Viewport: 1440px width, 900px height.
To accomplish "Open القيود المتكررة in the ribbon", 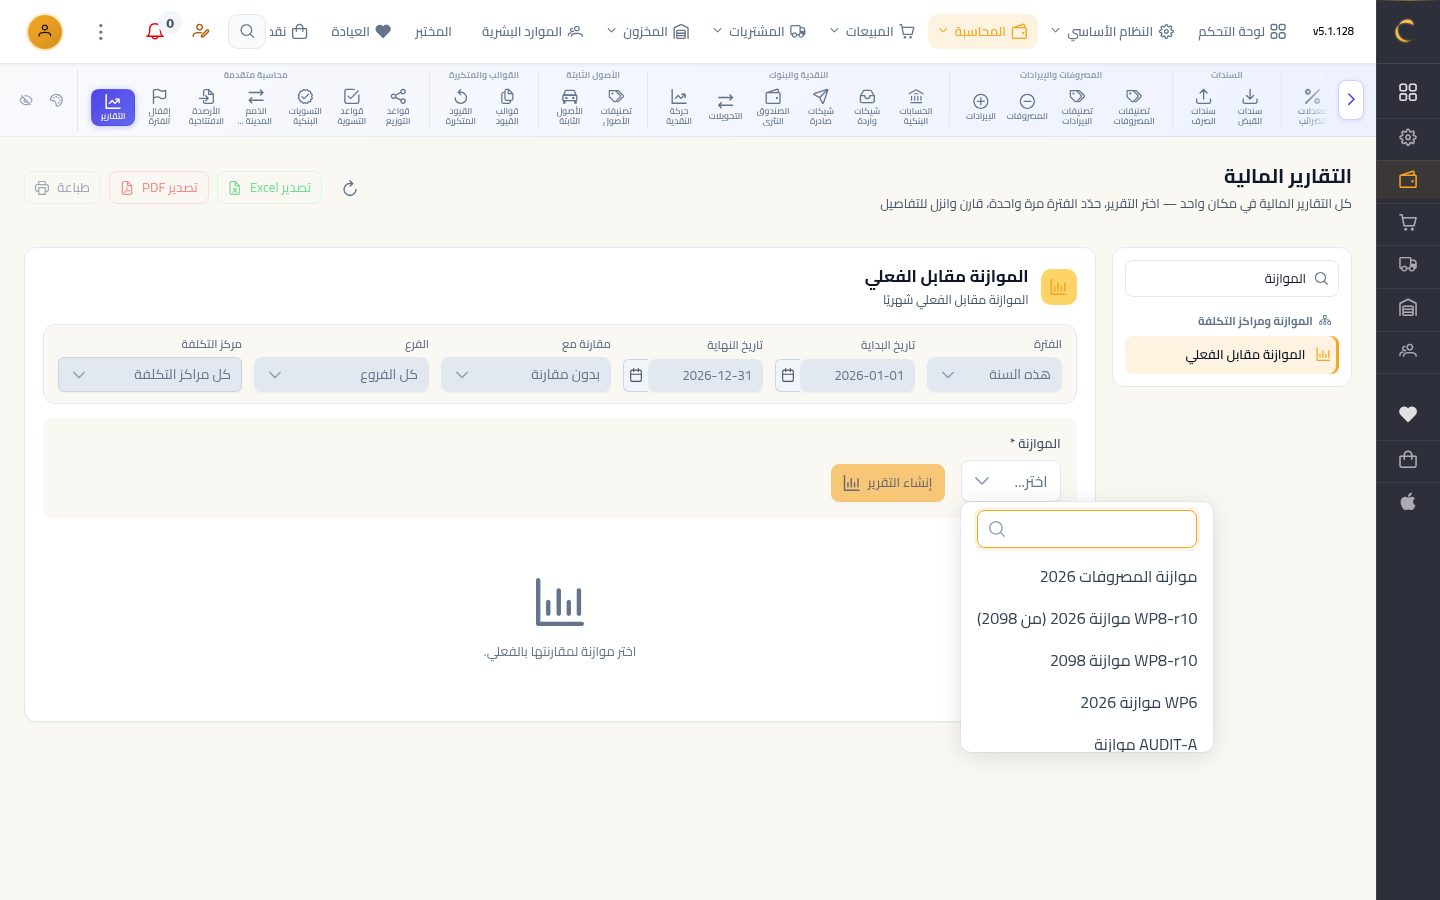I will pyautogui.click(x=460, y=107).
